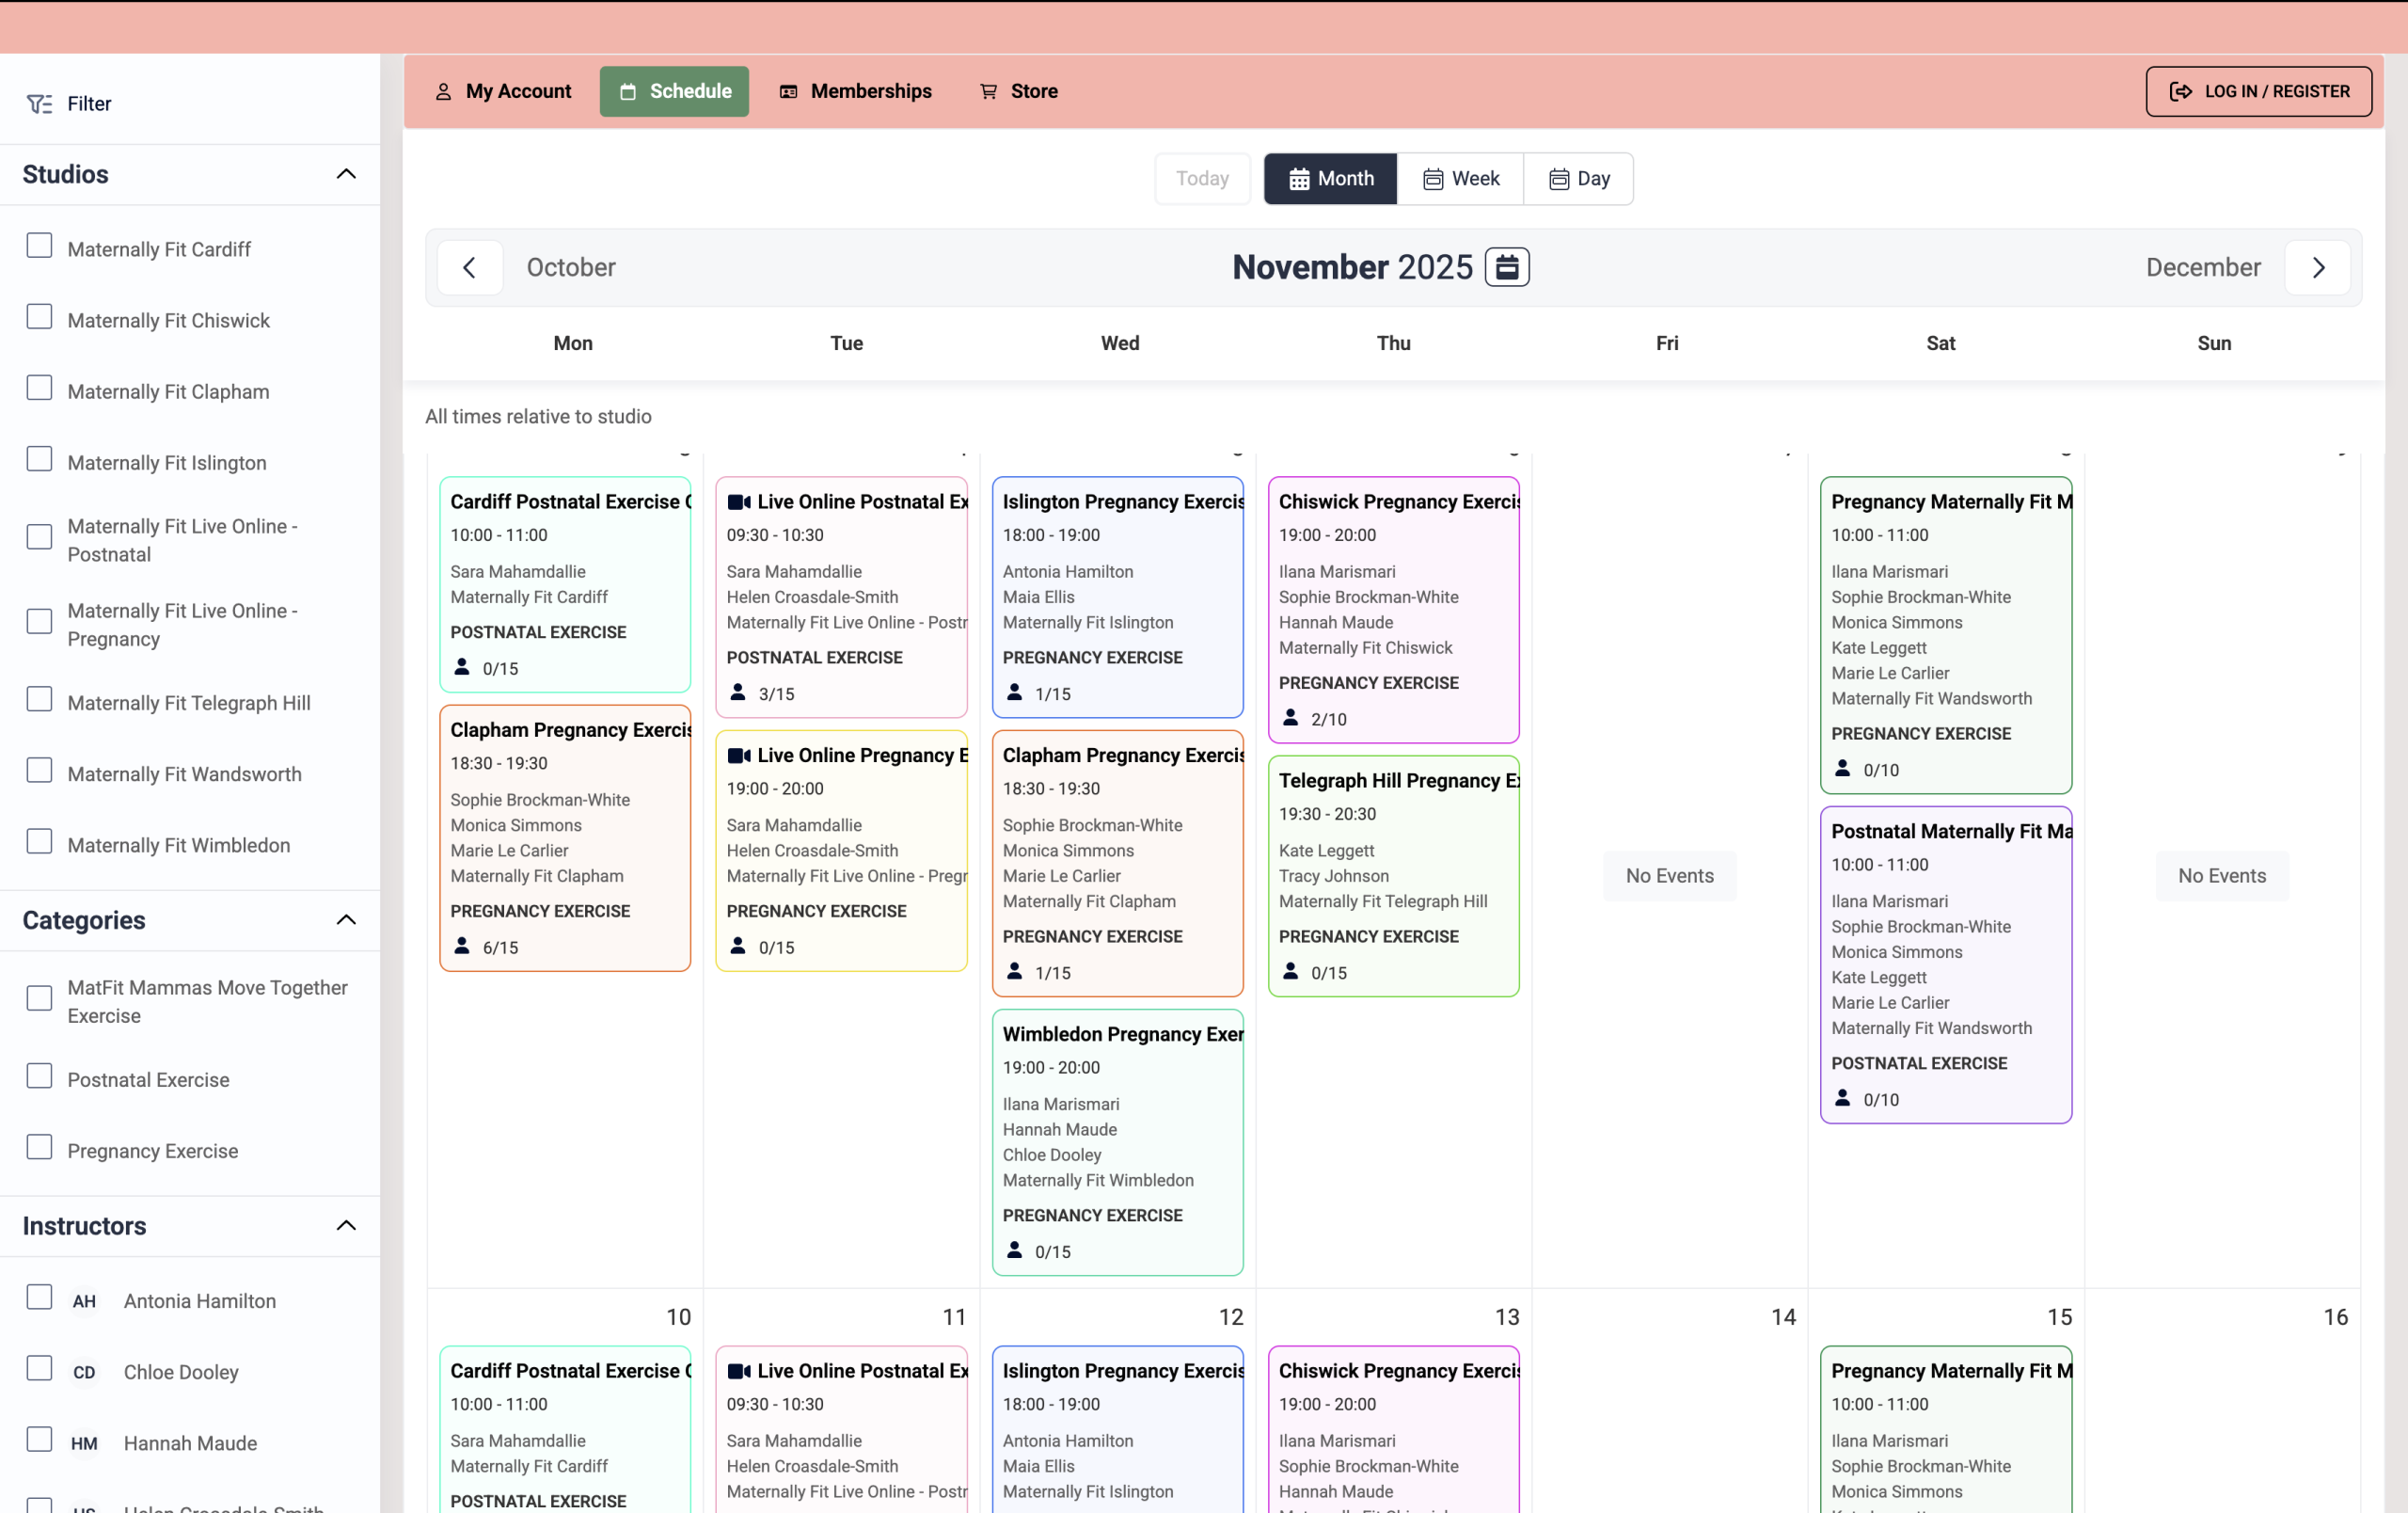Click LOG IN / REGISTER button
Image resolution: width=2408 pixels, height=1513 pixels.
[2258, 92]
